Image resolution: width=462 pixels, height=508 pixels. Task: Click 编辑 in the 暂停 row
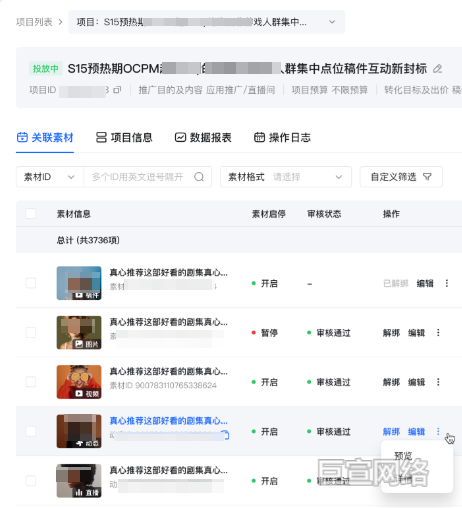pyautogui.click(x=416, y=333)
